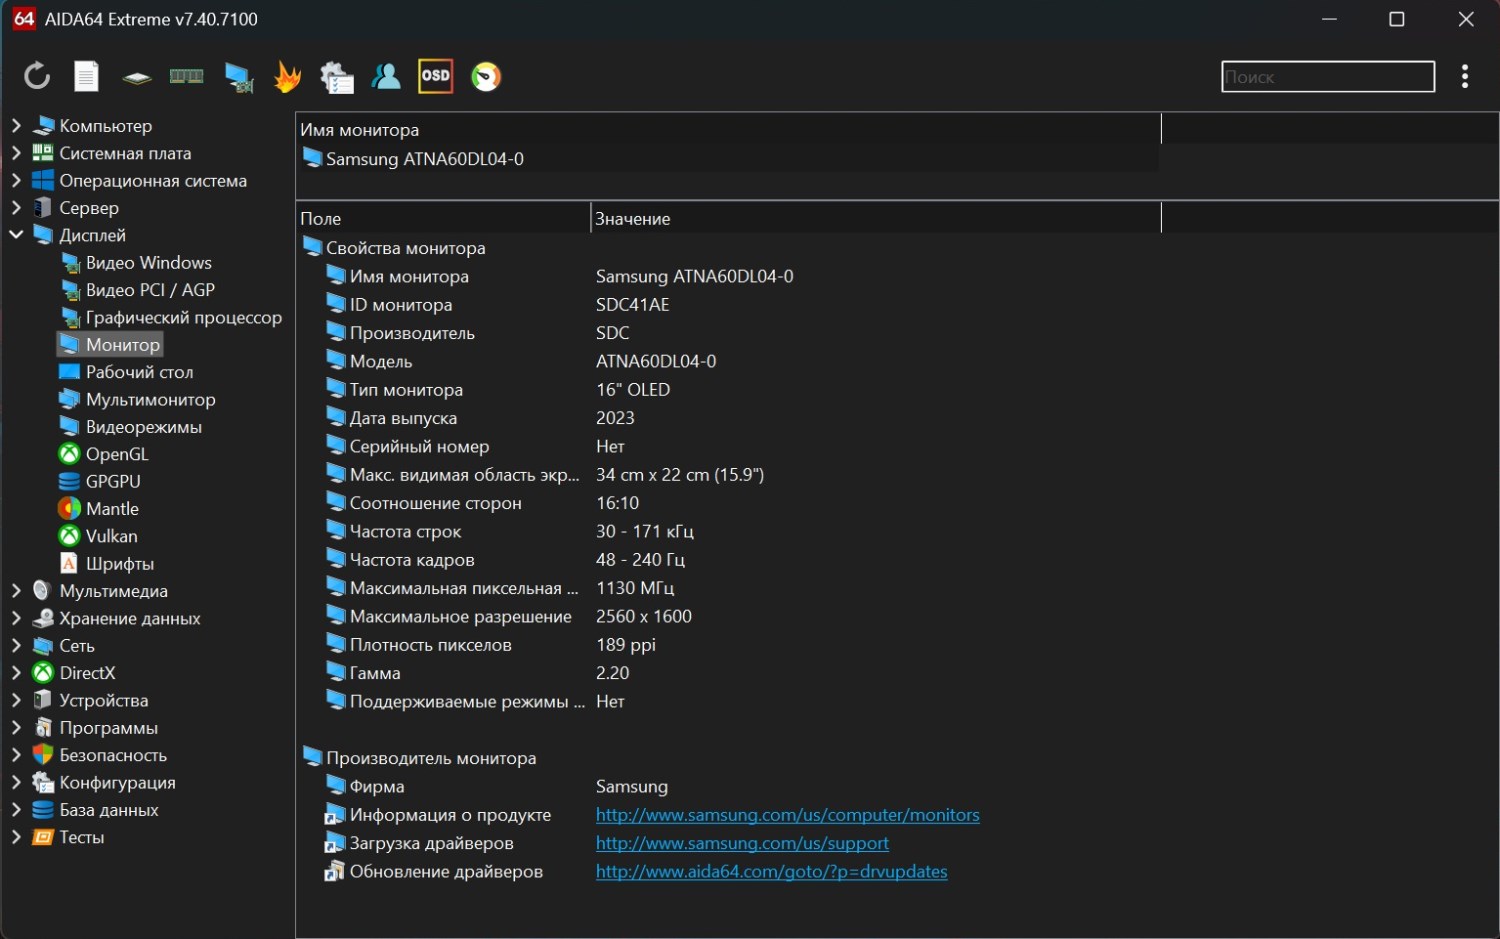Image resolution: width=1500 pixels, height=939 pixels.
Task: Launch the flame stability test icon
Action: [287, 77]
